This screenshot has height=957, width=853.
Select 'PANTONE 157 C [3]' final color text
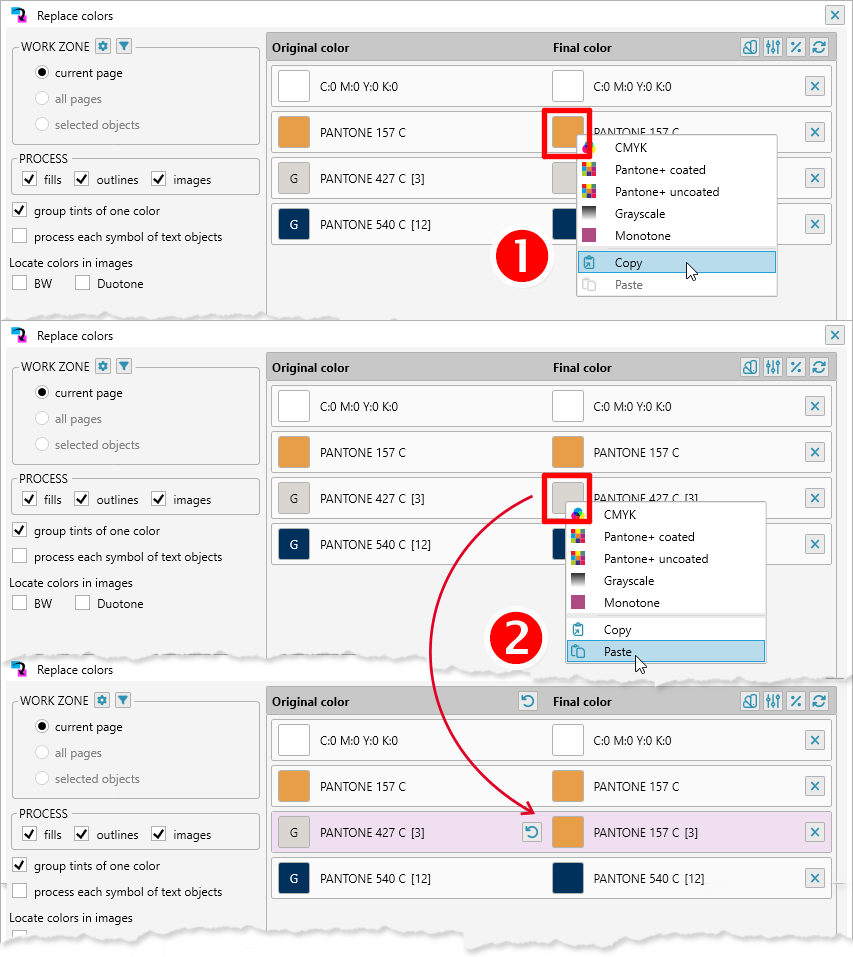pyautogui.click(x=646, y=832)
